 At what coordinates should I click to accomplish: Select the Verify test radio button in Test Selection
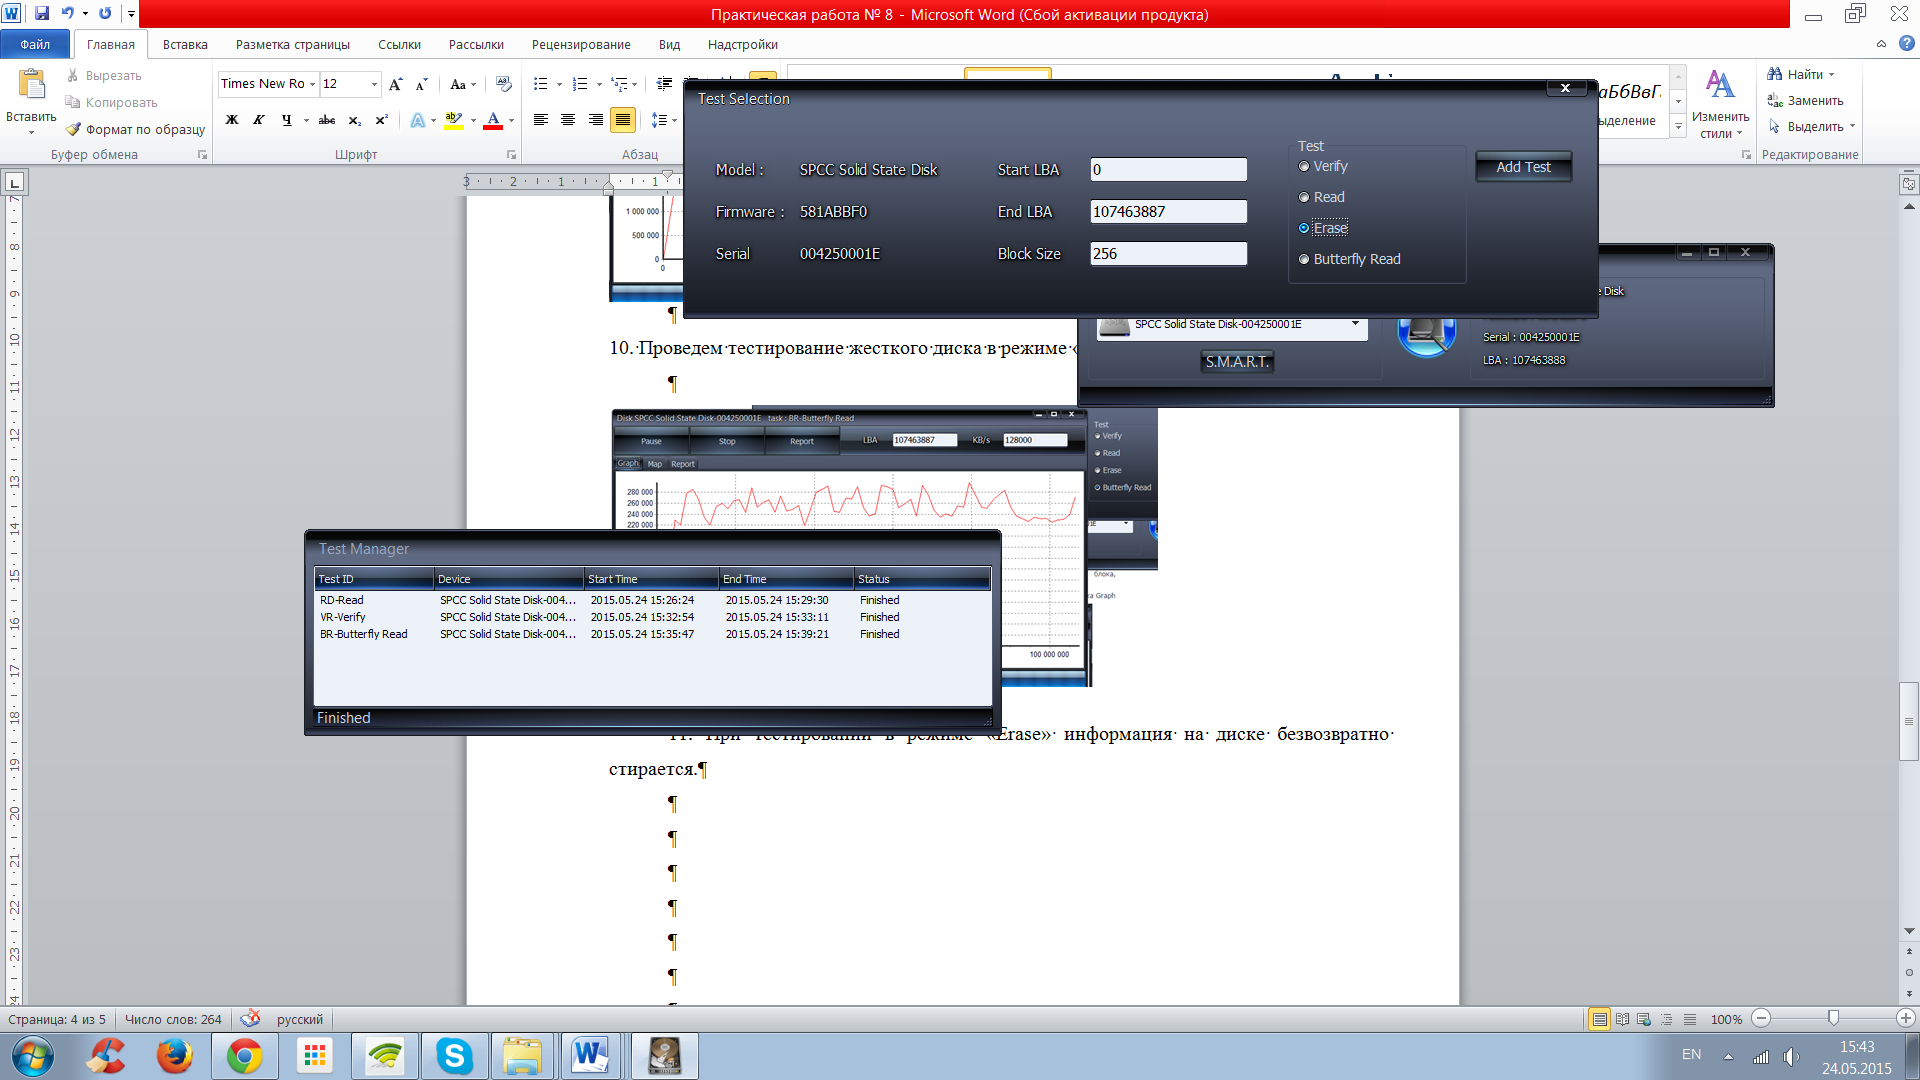(1304, 166)
